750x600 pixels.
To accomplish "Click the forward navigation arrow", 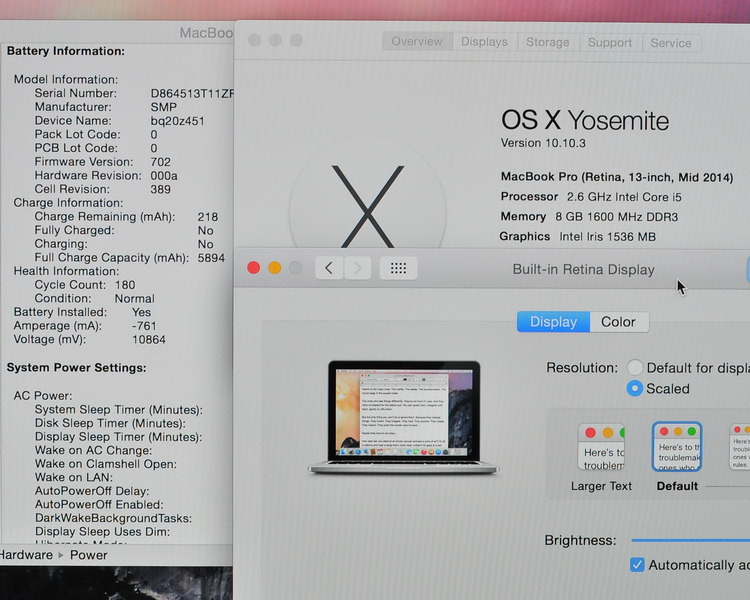I will [357, 268].
